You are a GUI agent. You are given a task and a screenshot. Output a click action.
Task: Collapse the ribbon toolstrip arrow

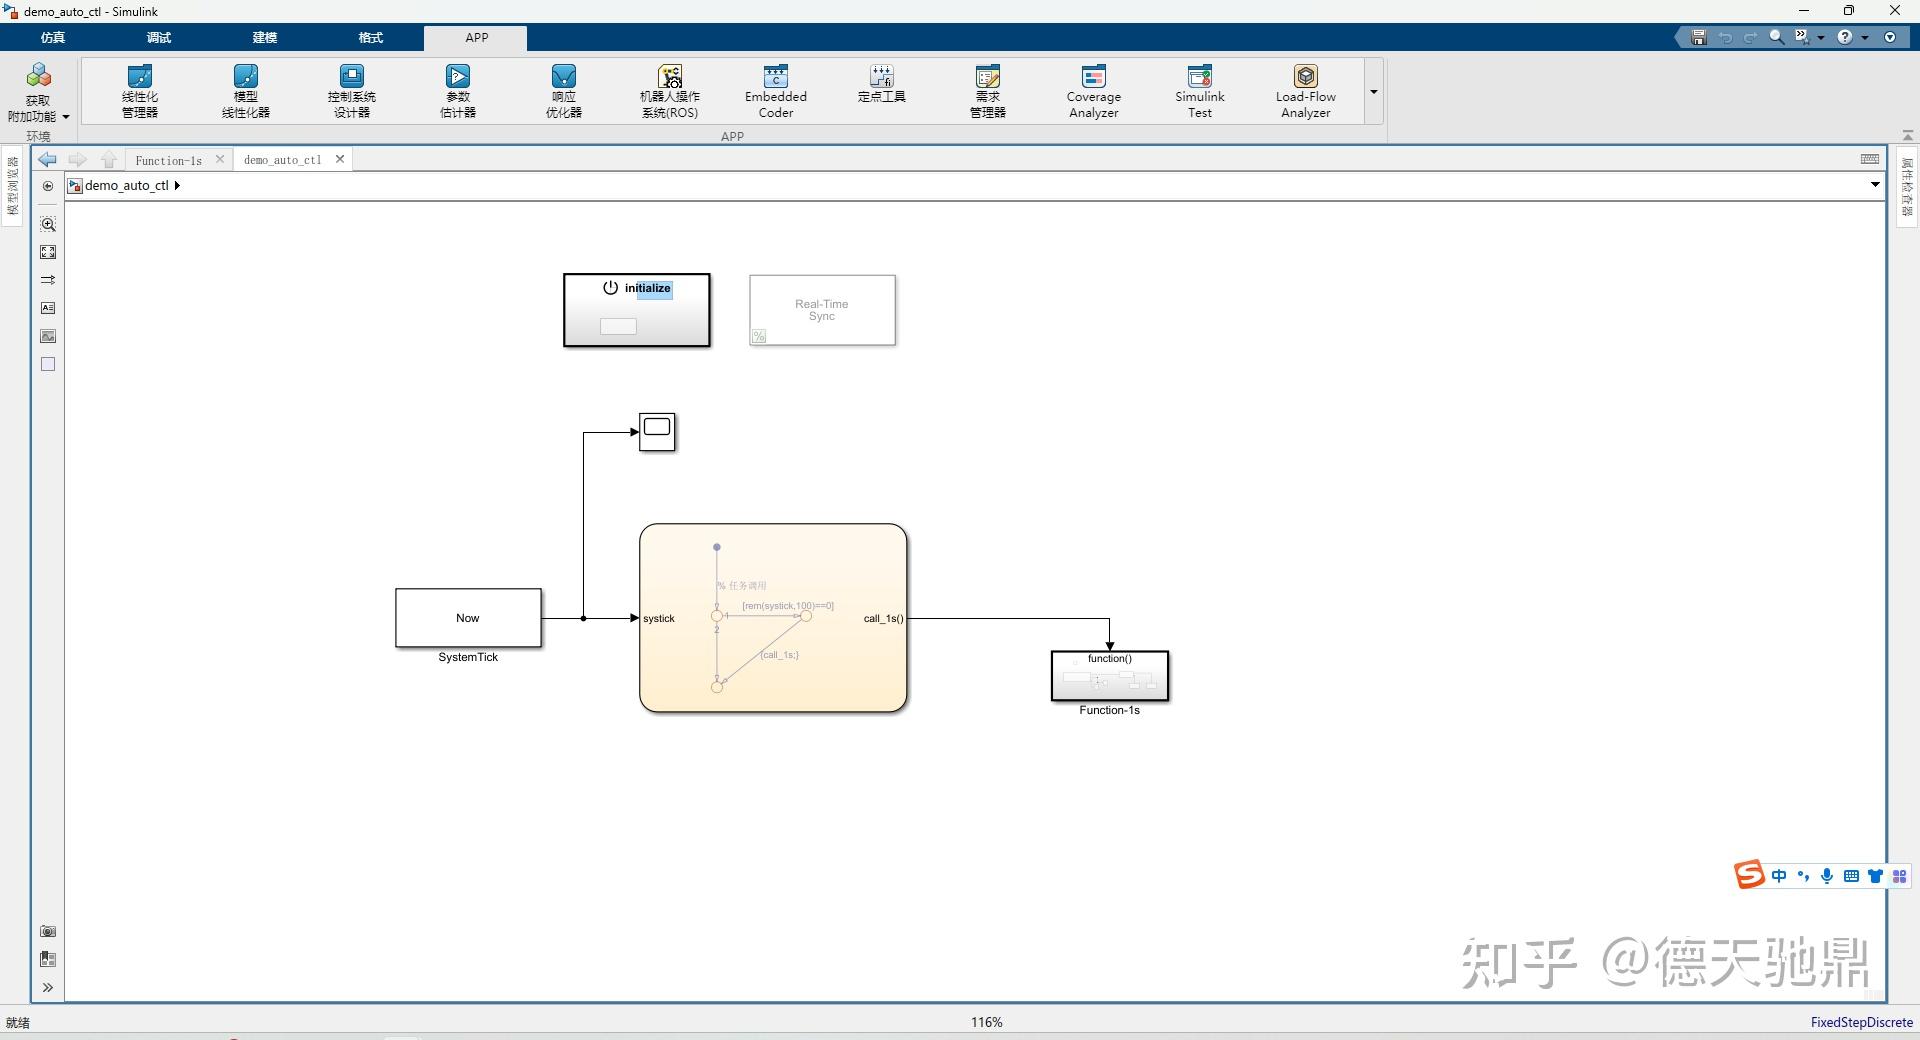(1907, 135)
